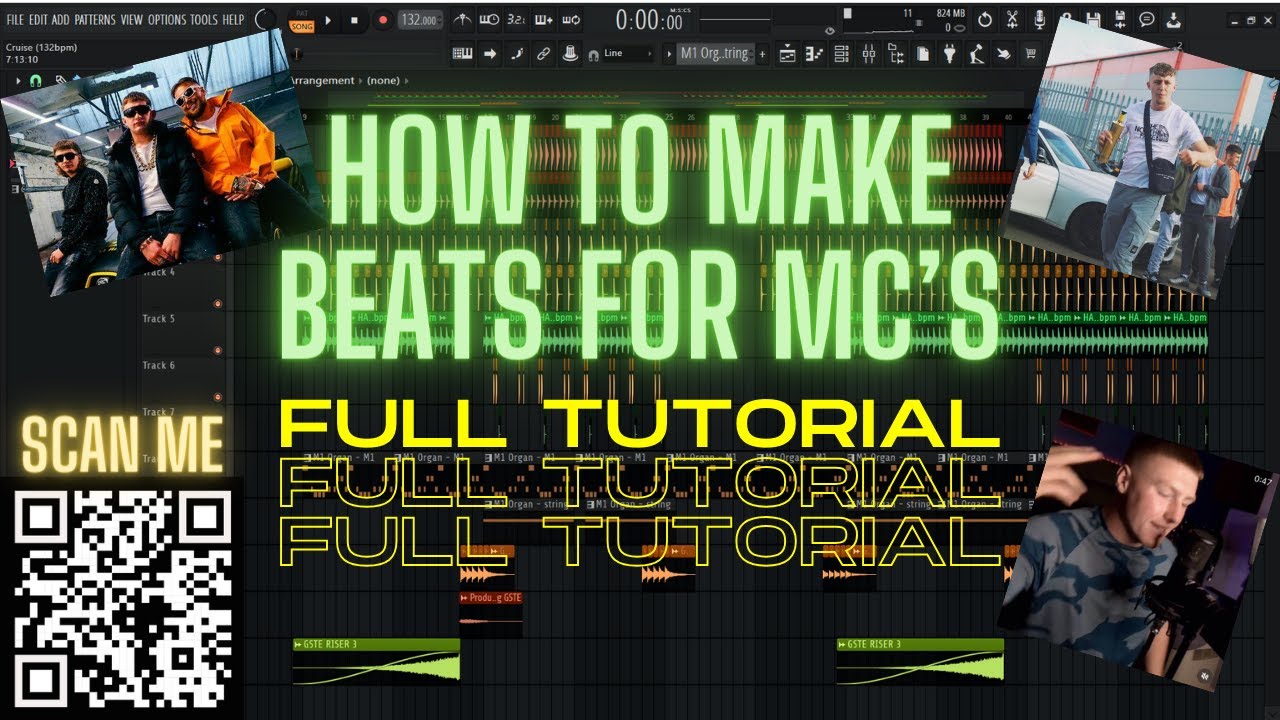Screen dimensions: 1280x720
Task: Add a new pattern with plus button
Action: (x=763, y=54)
